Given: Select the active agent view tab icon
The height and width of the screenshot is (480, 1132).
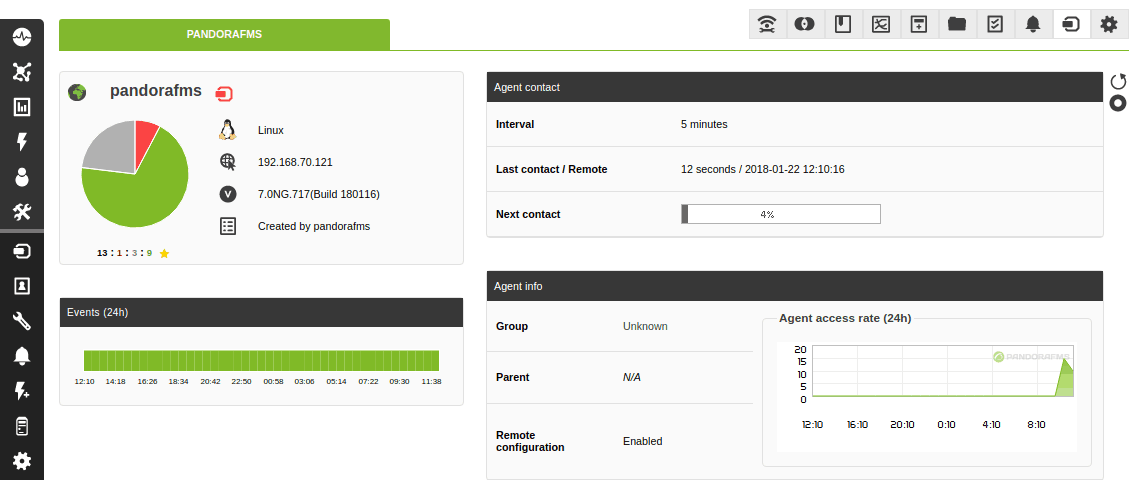Looking at the screenshot, I should (x=1071, y=25).
